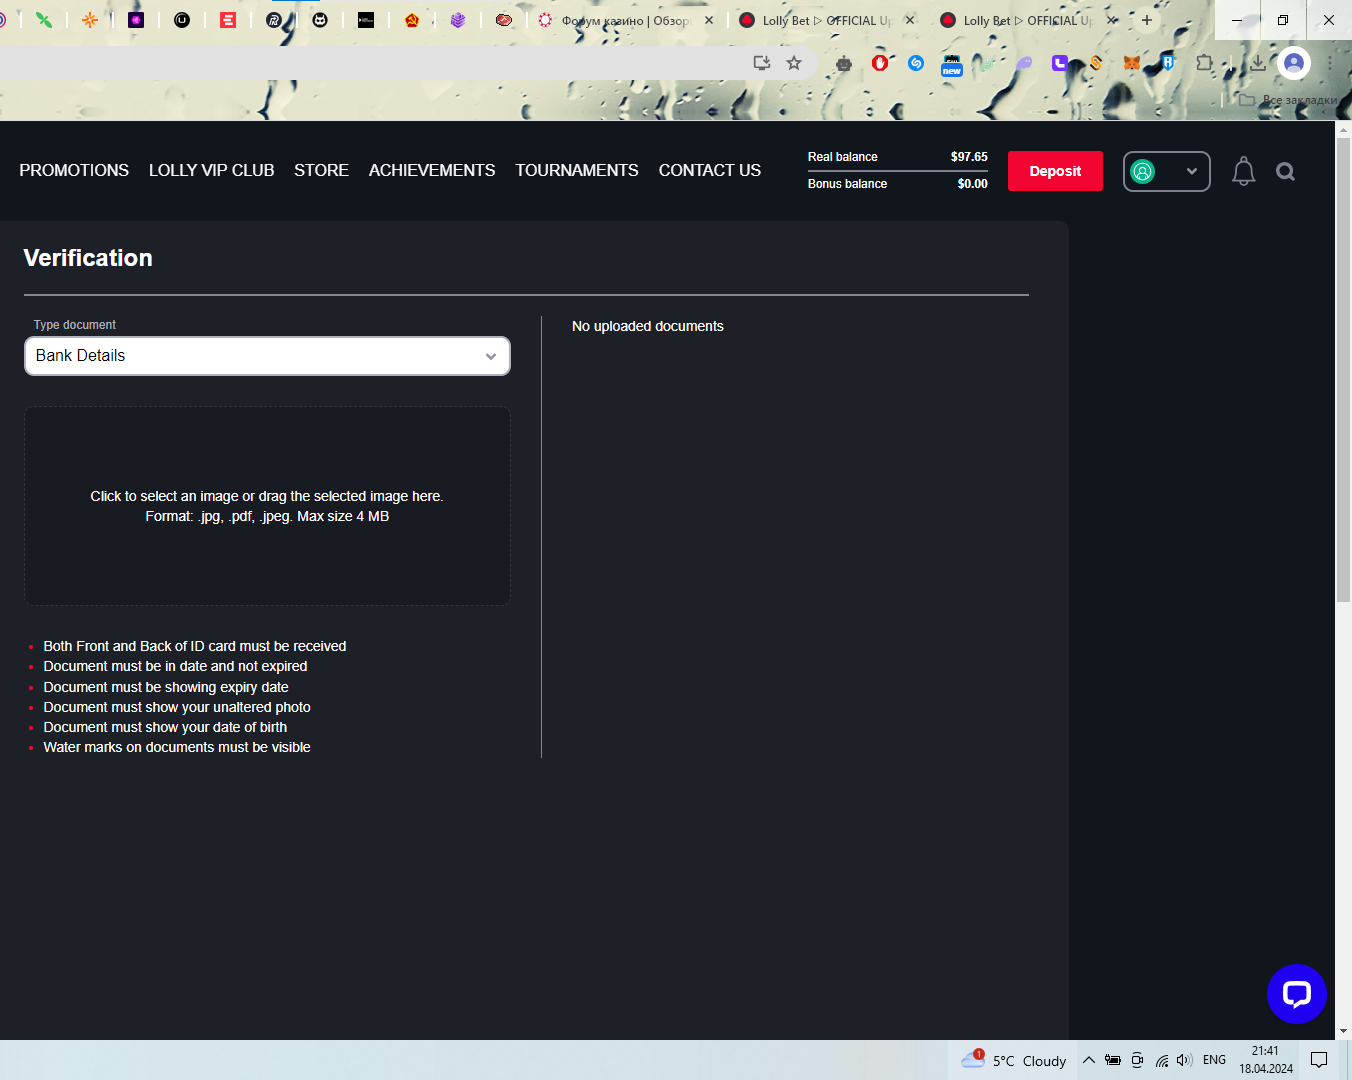Open the taskbar volume control
1352x1080 pixels.
tap(1185, 1060)
